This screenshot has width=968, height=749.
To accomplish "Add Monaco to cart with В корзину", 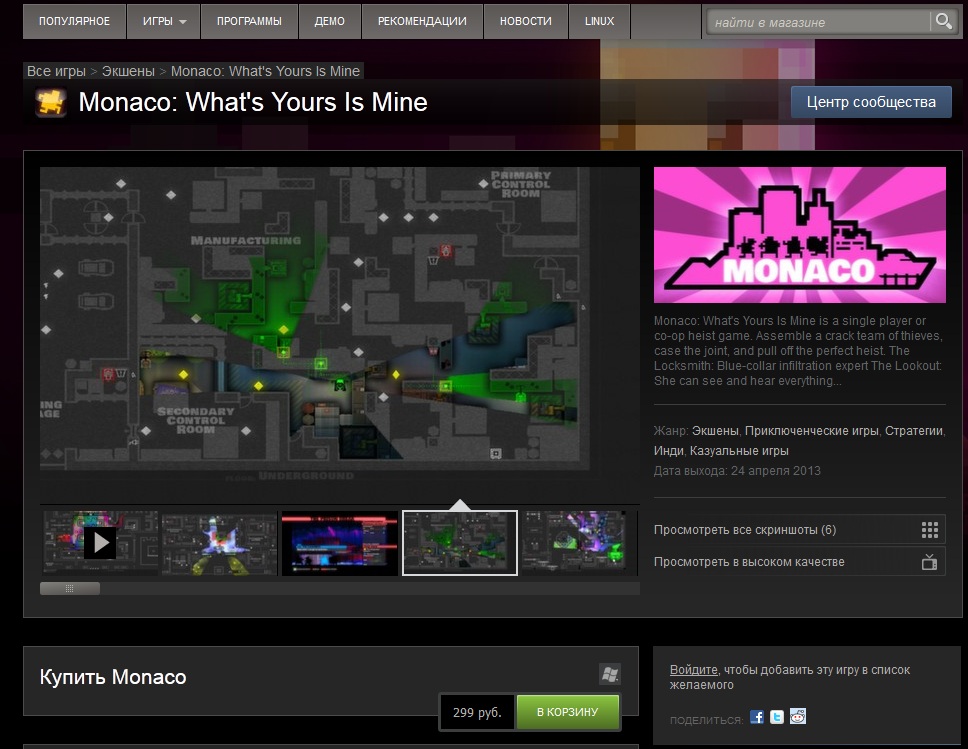I will pos(567,712).
